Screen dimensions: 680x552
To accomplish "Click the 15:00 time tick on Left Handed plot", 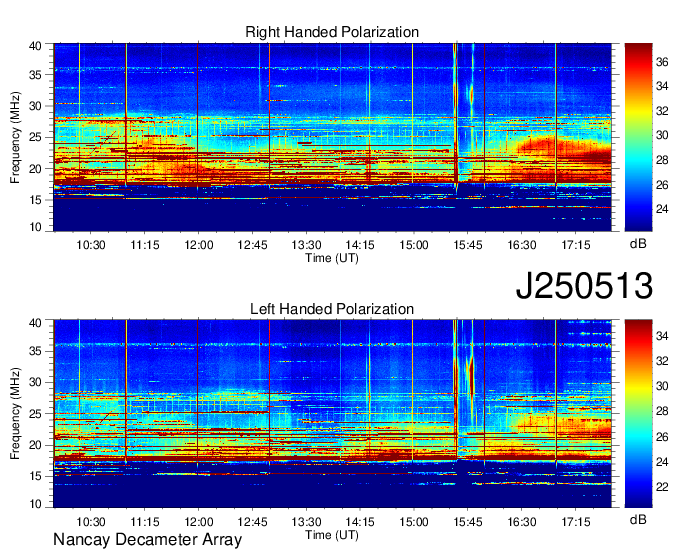I will pos(414,522).
